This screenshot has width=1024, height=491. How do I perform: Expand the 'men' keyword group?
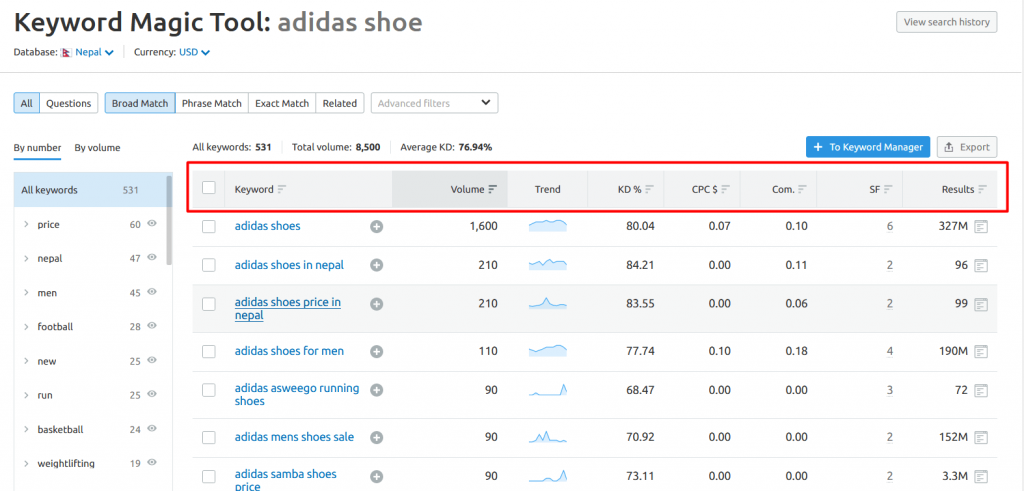26,293
